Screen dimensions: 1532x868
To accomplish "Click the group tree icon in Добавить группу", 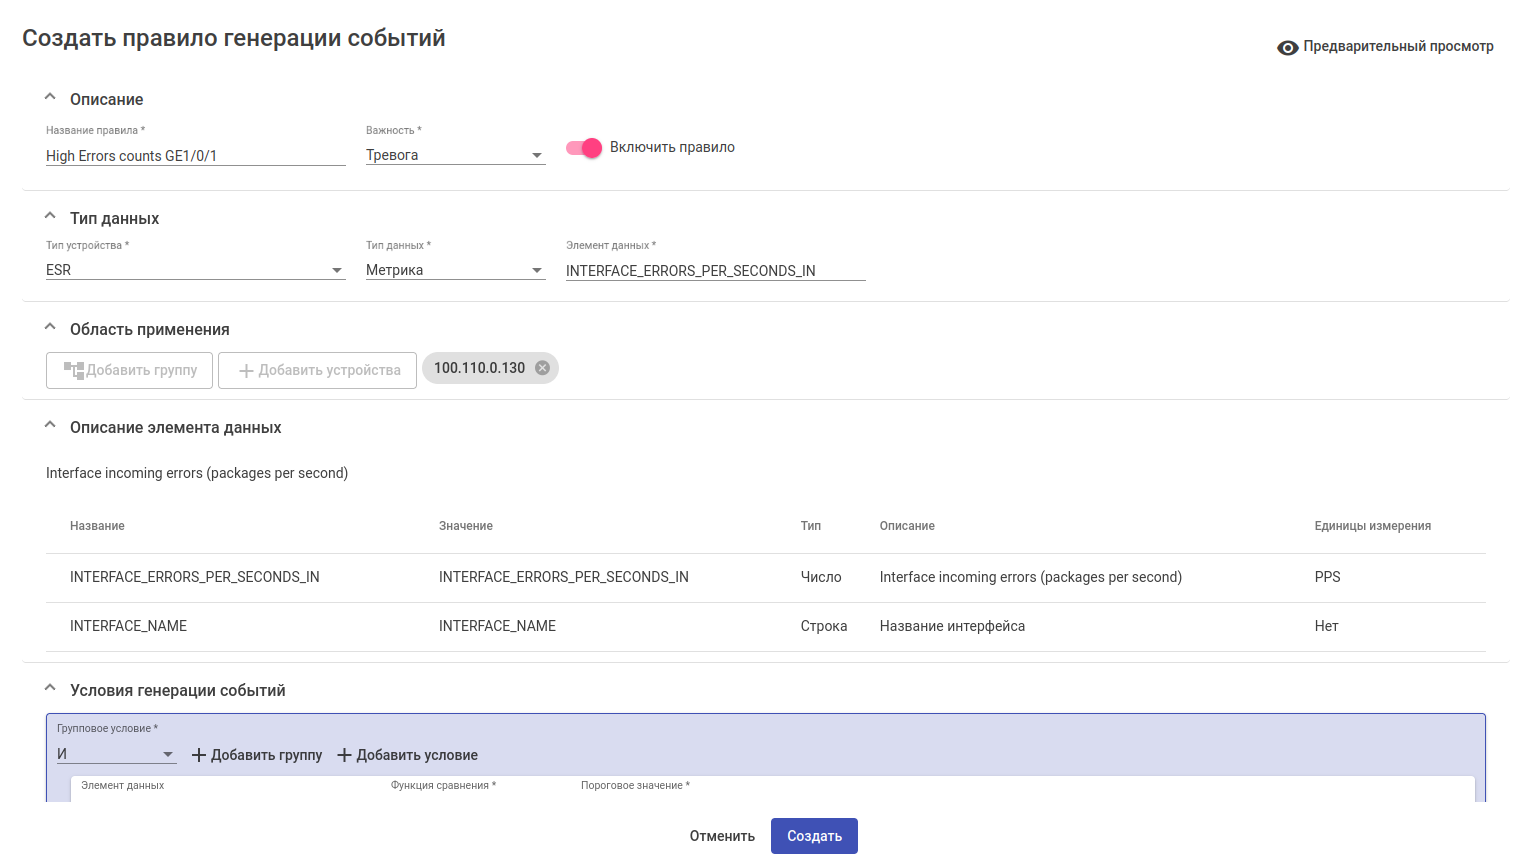I will [x=74, y=370].
